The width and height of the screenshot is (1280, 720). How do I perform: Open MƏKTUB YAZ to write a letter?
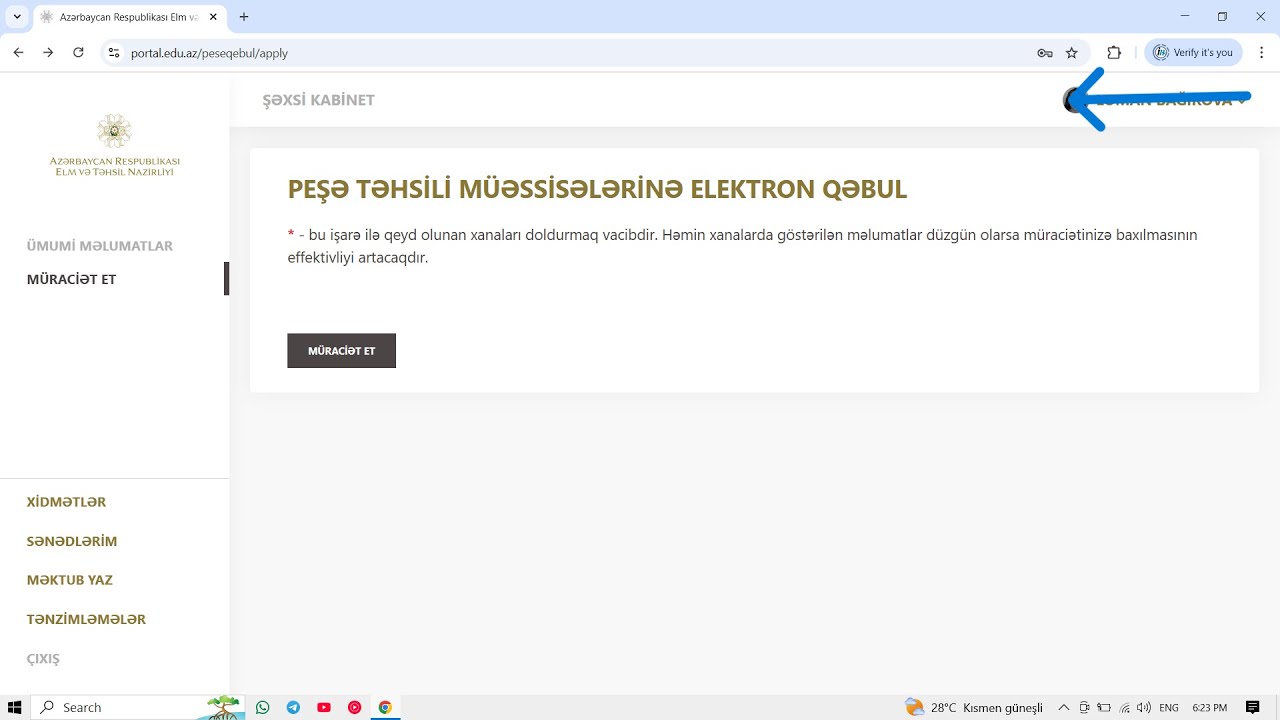click(x=70, y=580)
